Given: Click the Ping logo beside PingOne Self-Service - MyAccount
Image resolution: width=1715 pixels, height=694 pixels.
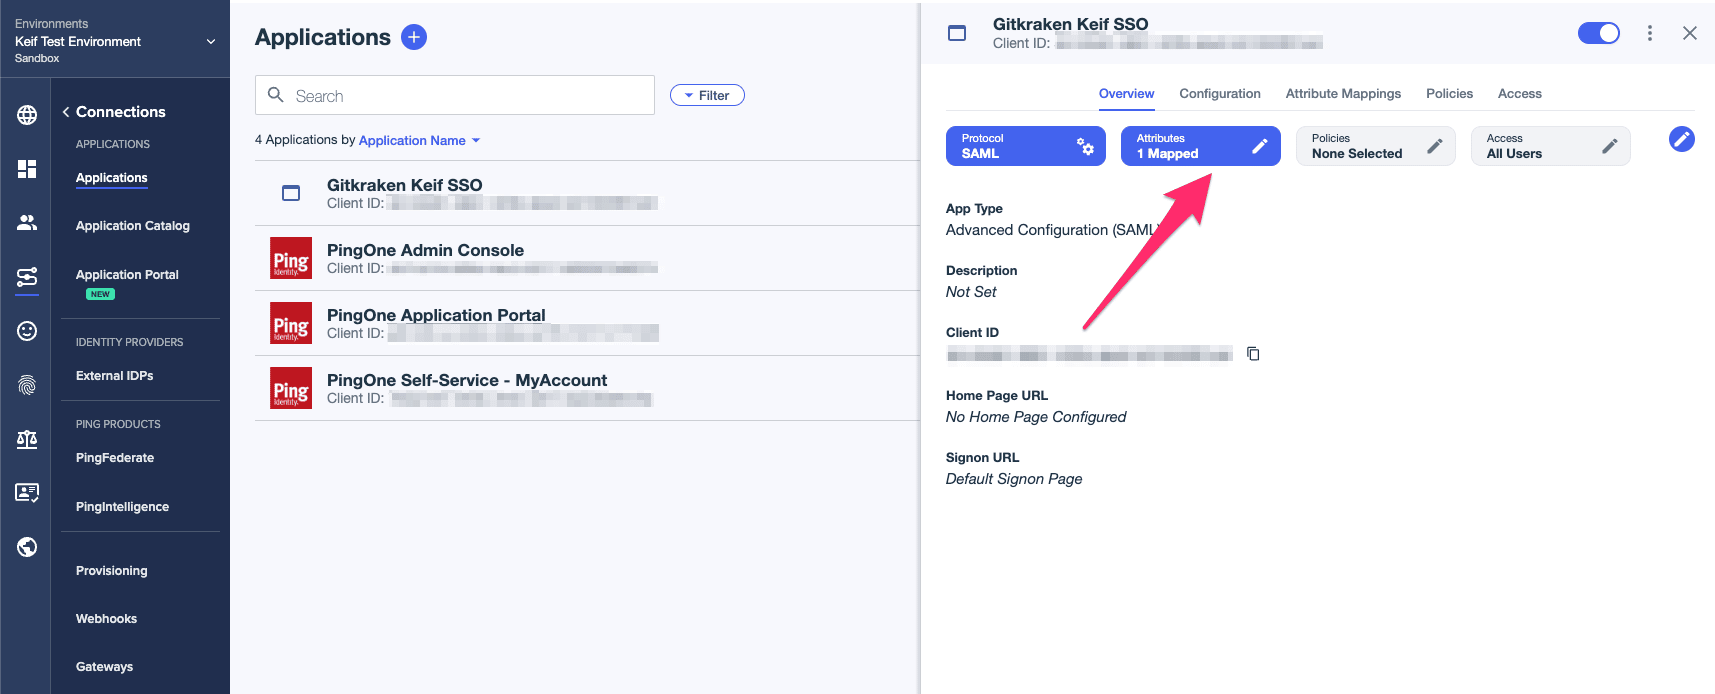Looking at the screenshot, I should pos(291,388).
